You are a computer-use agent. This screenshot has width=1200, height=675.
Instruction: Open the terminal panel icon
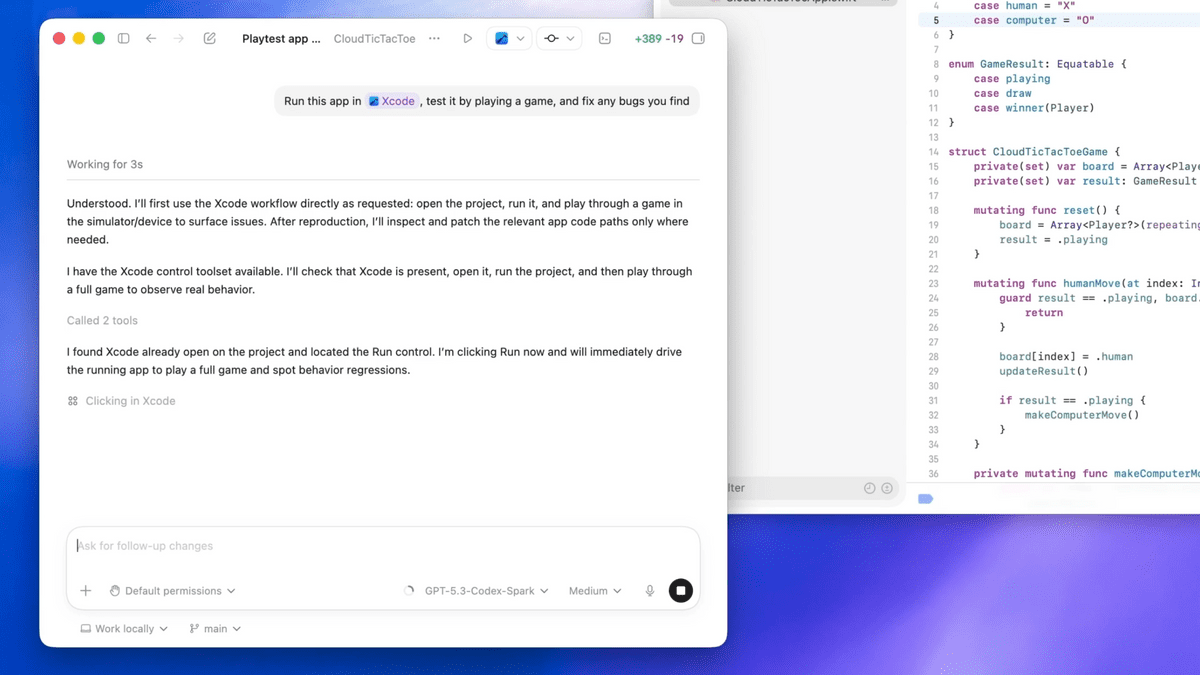coord(605,39)
